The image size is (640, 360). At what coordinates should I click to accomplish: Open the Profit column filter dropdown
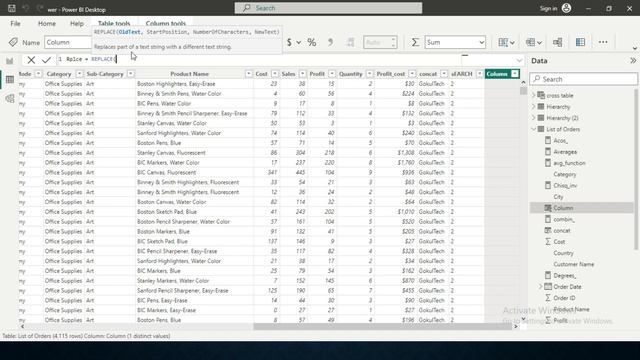tap(332, 74)
